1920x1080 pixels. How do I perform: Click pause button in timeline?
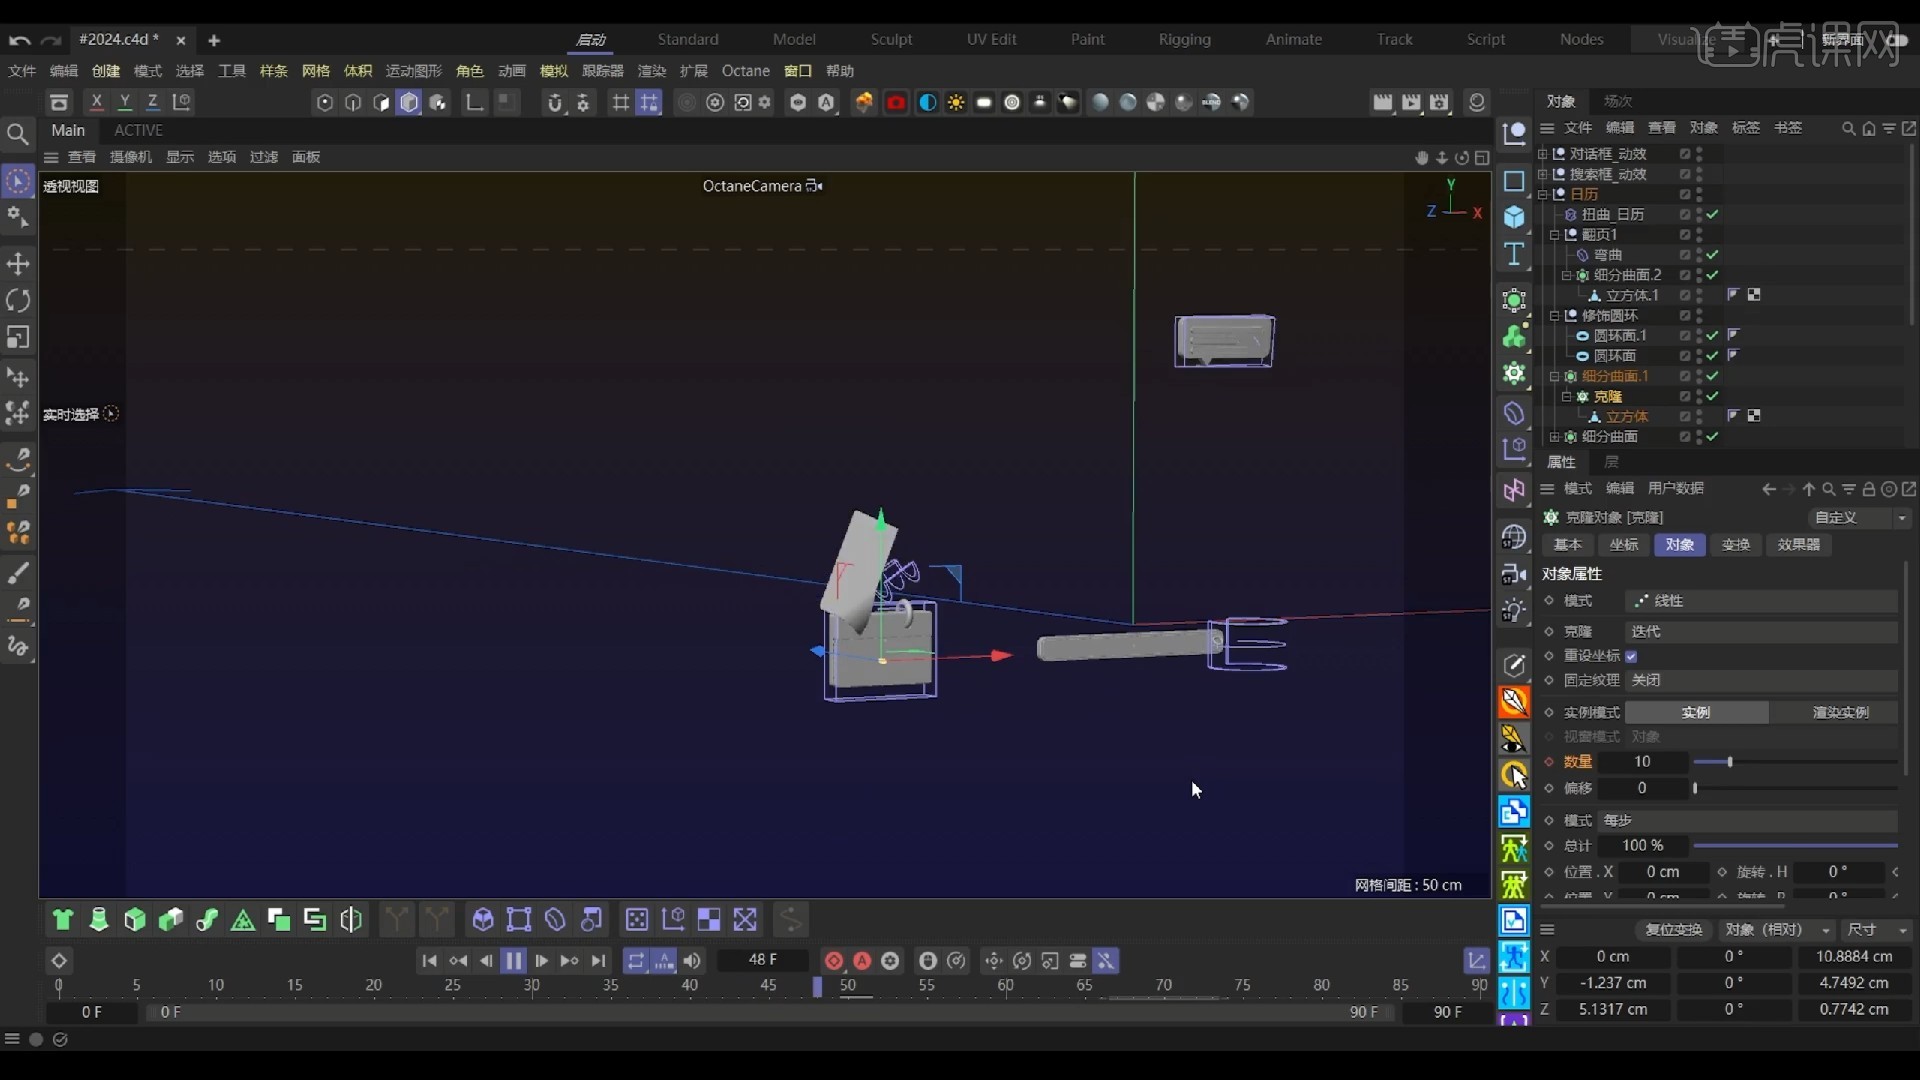pyautogui.click(x=513, y=961)
